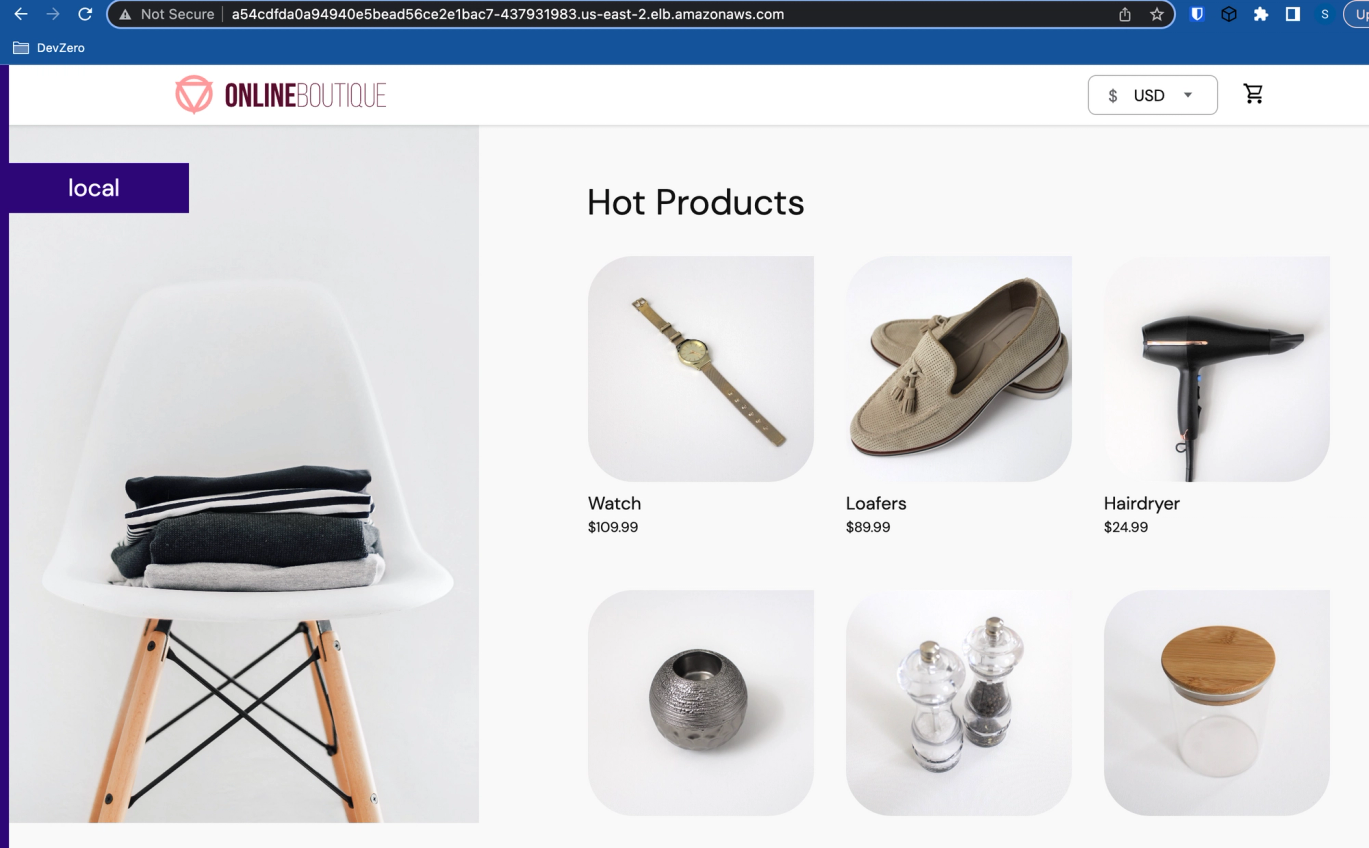Viewport: 1369px width, 848px height.
Task: Select the Hairdryer product image
Action: (x=1217, y=369)
